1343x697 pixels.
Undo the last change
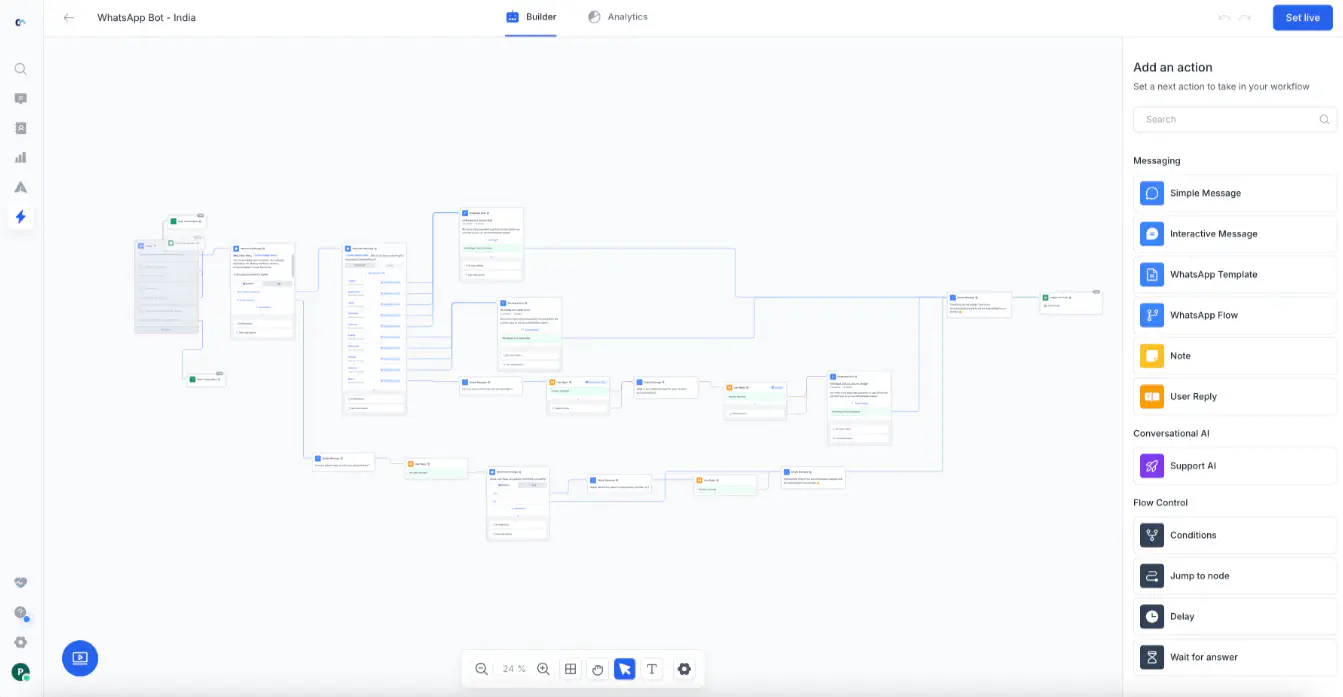click(1225, 17)
